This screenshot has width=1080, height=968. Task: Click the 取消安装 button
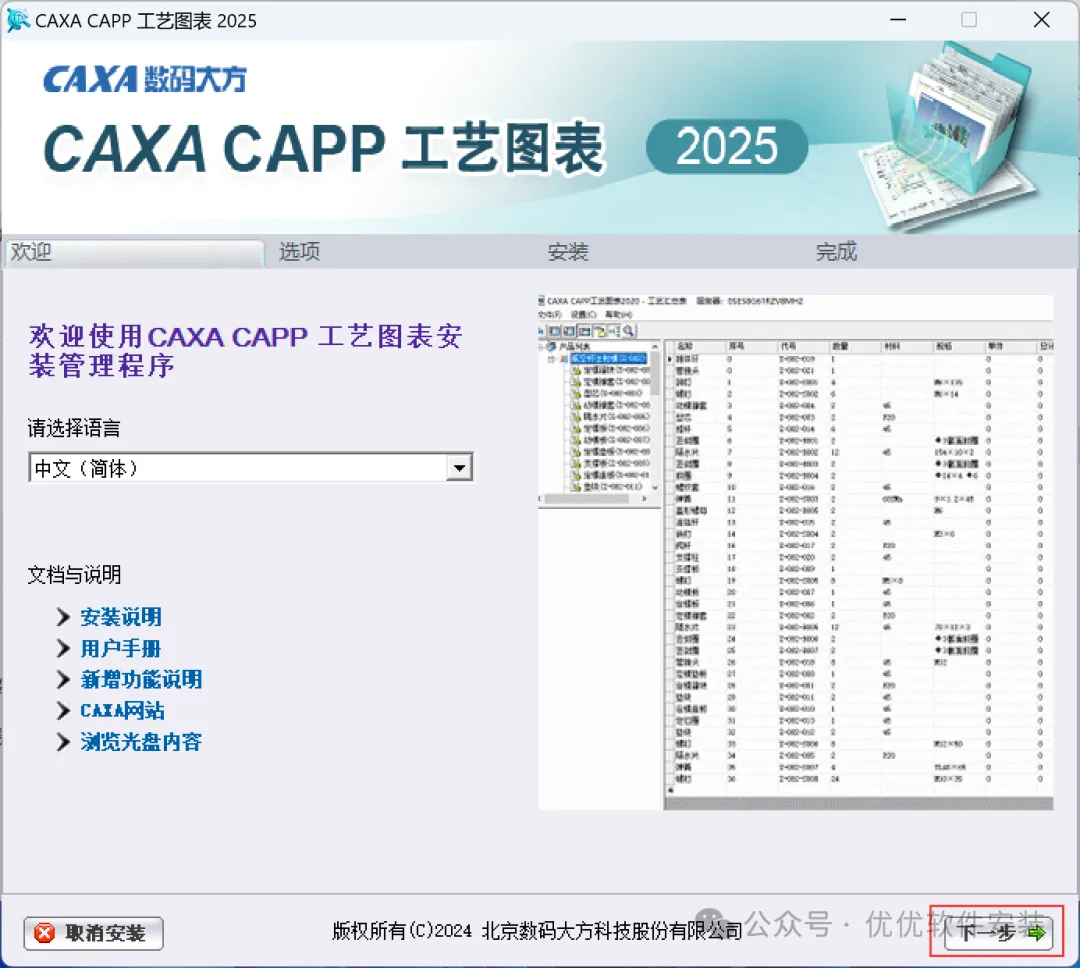[94, 933]
